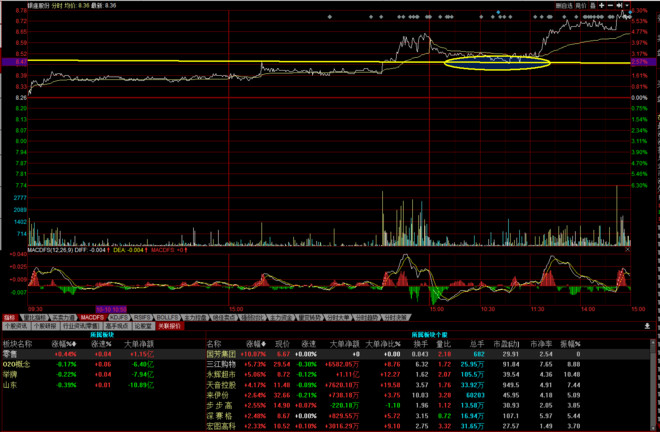
Task: Select the 来伊份 stock row
Action: coord(428,395)
